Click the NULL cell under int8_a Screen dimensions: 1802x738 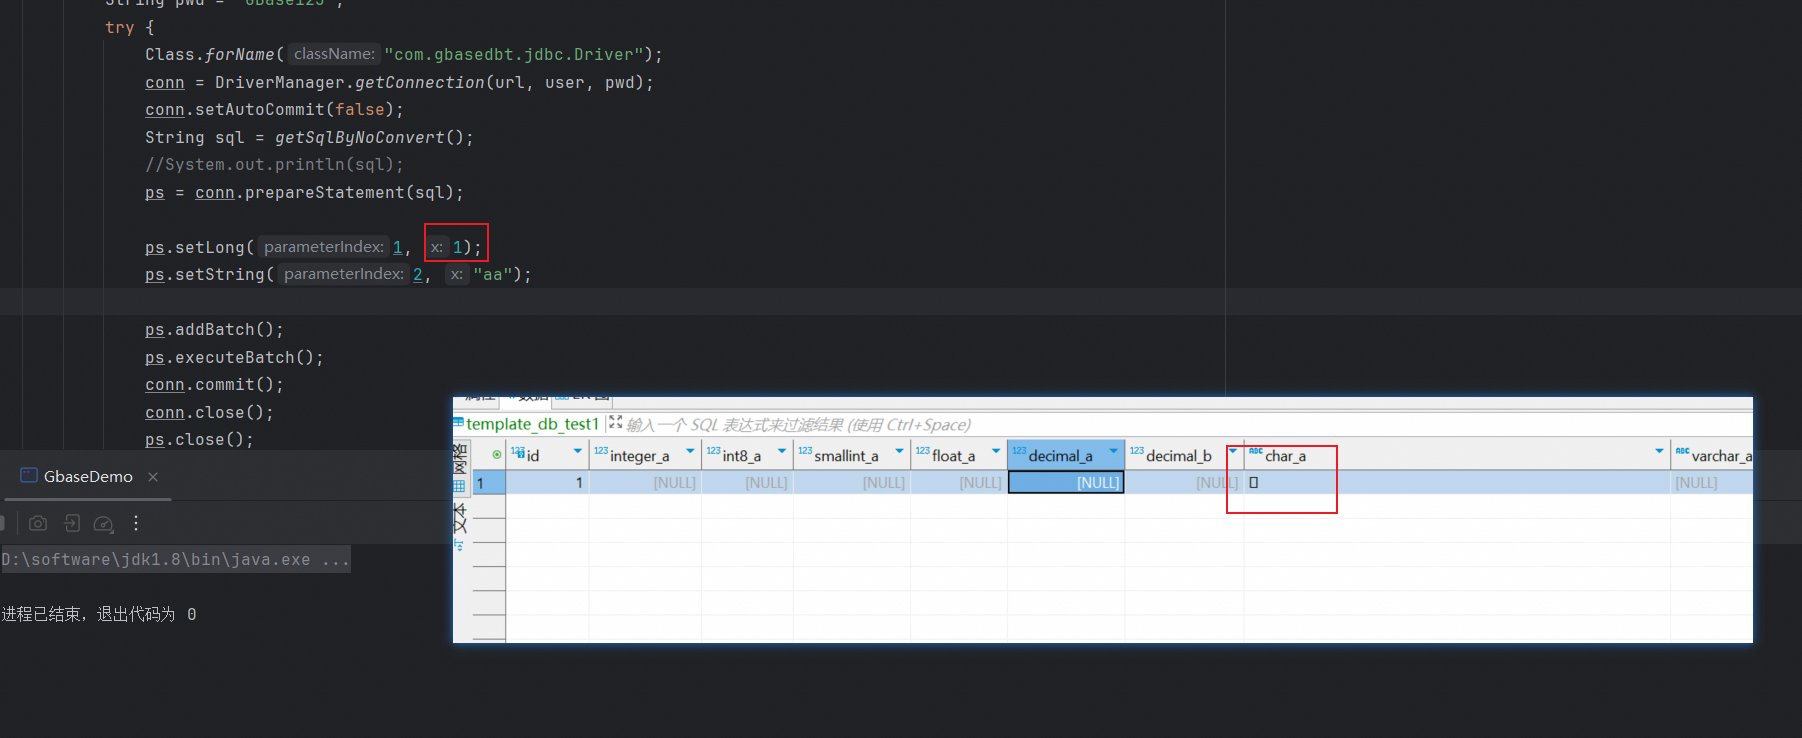click(x=747, y=483)
